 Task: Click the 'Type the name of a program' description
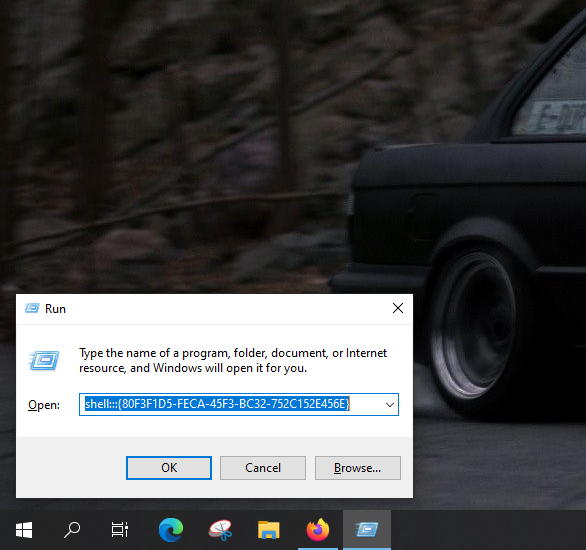click(233, 361)
